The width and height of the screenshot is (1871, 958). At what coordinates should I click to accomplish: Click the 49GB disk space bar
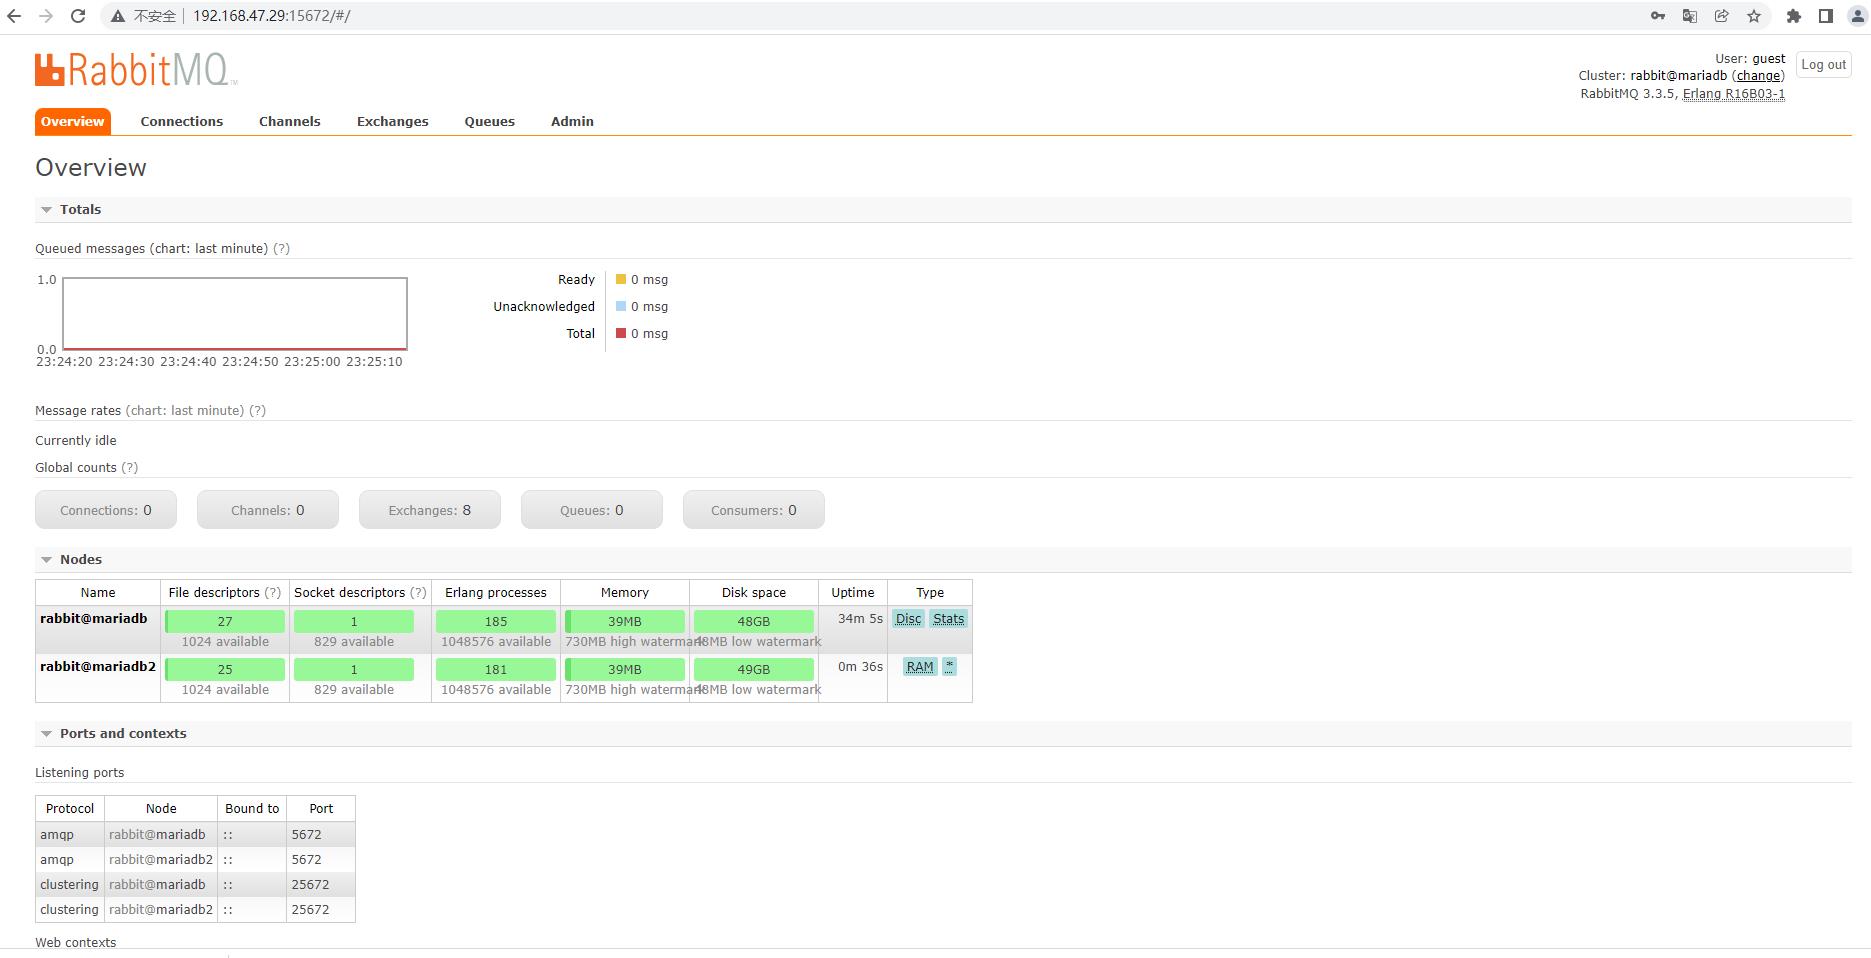(754, 669)
